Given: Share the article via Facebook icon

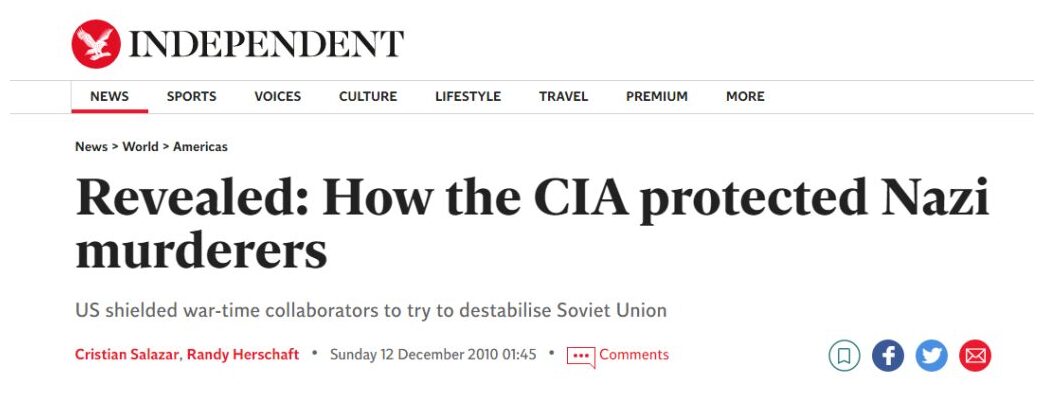Looking at the screenshot, I should tap(888, 355).
